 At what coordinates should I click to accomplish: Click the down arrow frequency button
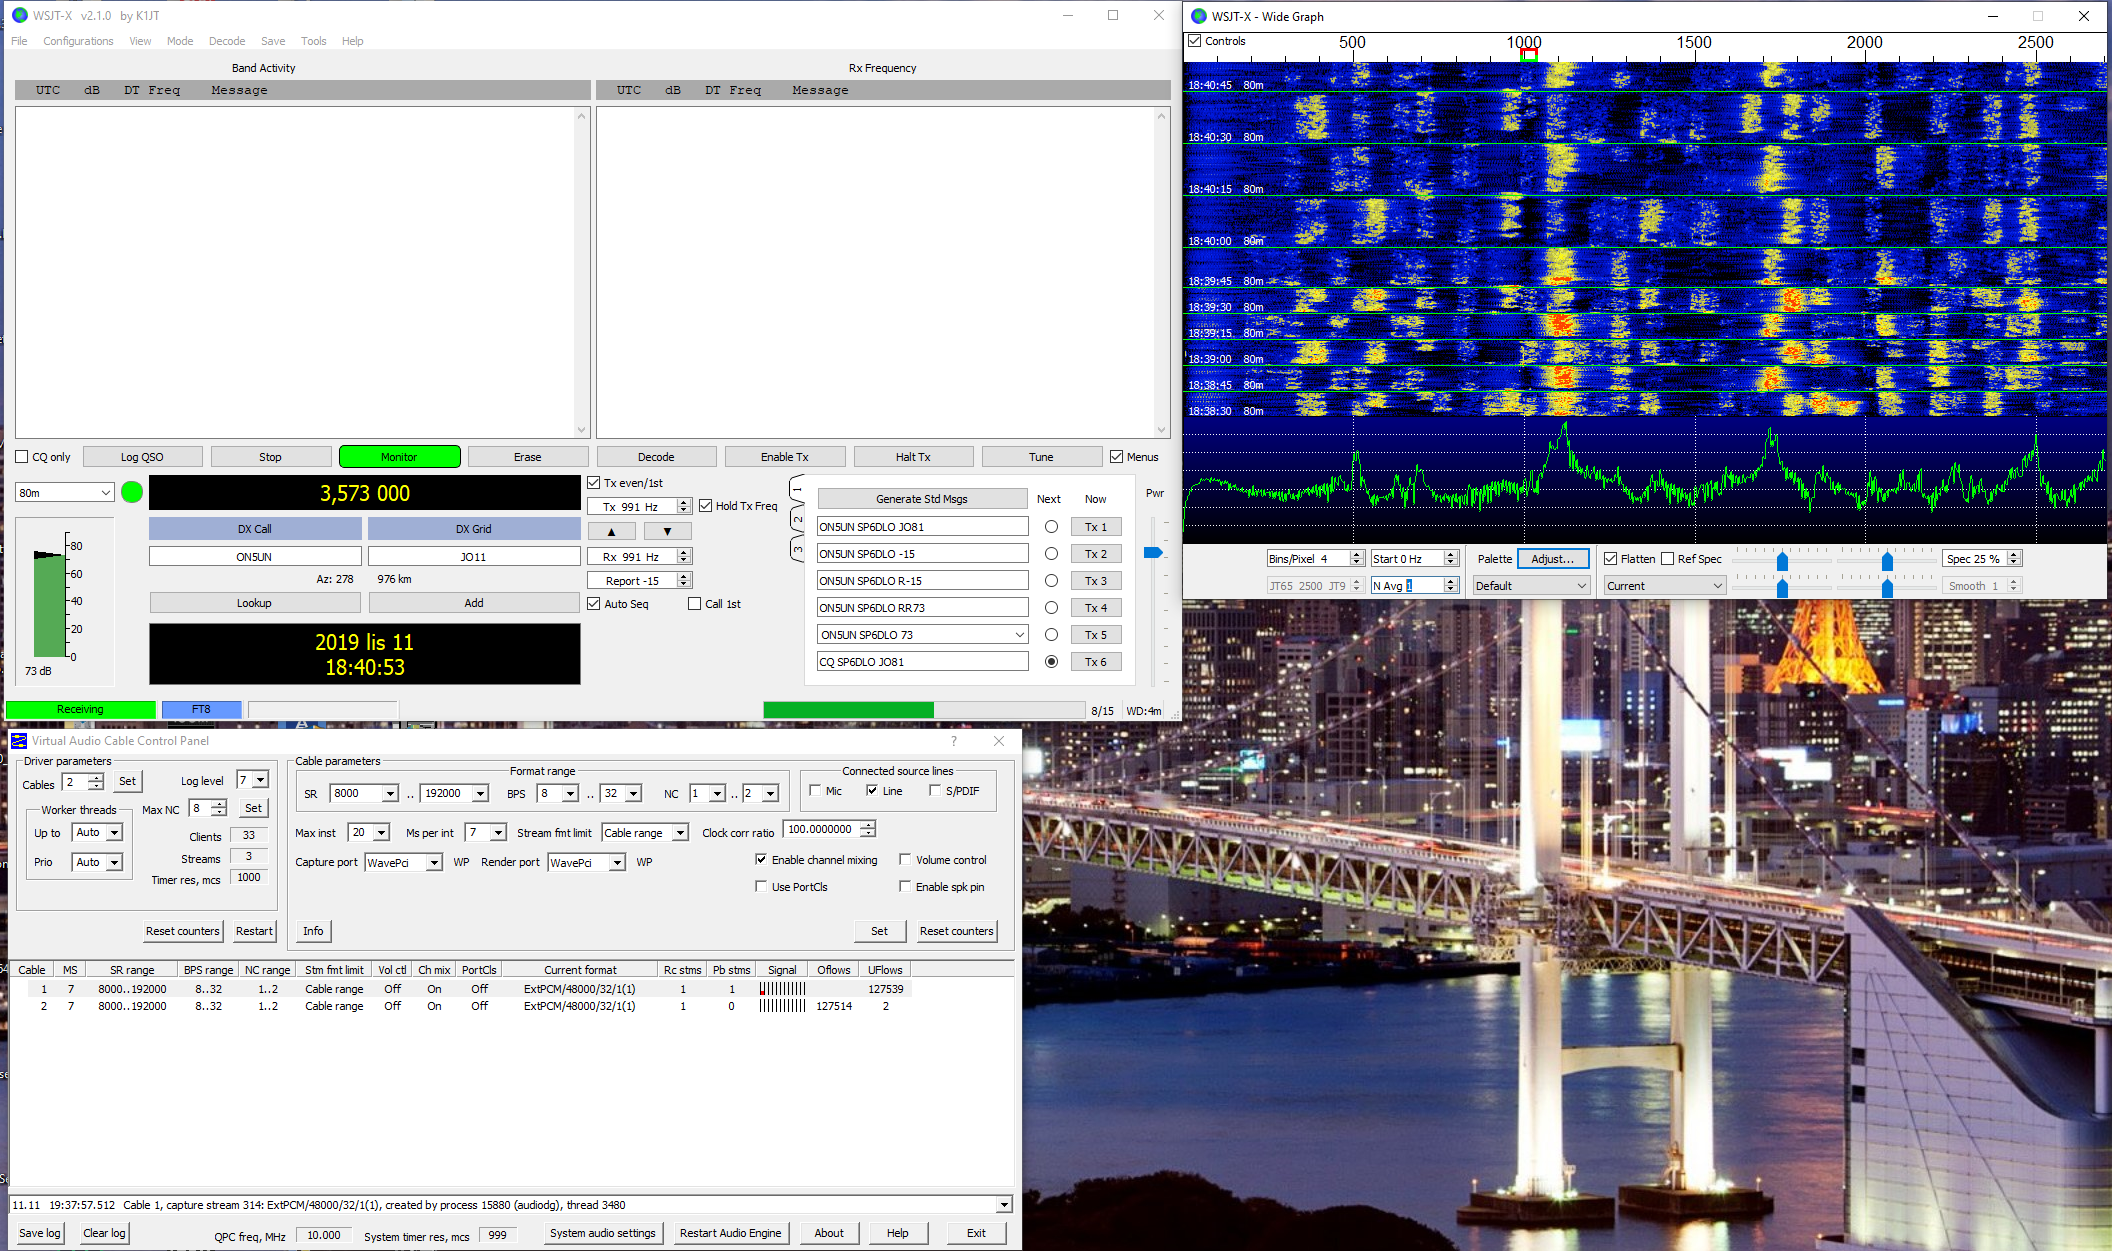click(x=667, y=531)
